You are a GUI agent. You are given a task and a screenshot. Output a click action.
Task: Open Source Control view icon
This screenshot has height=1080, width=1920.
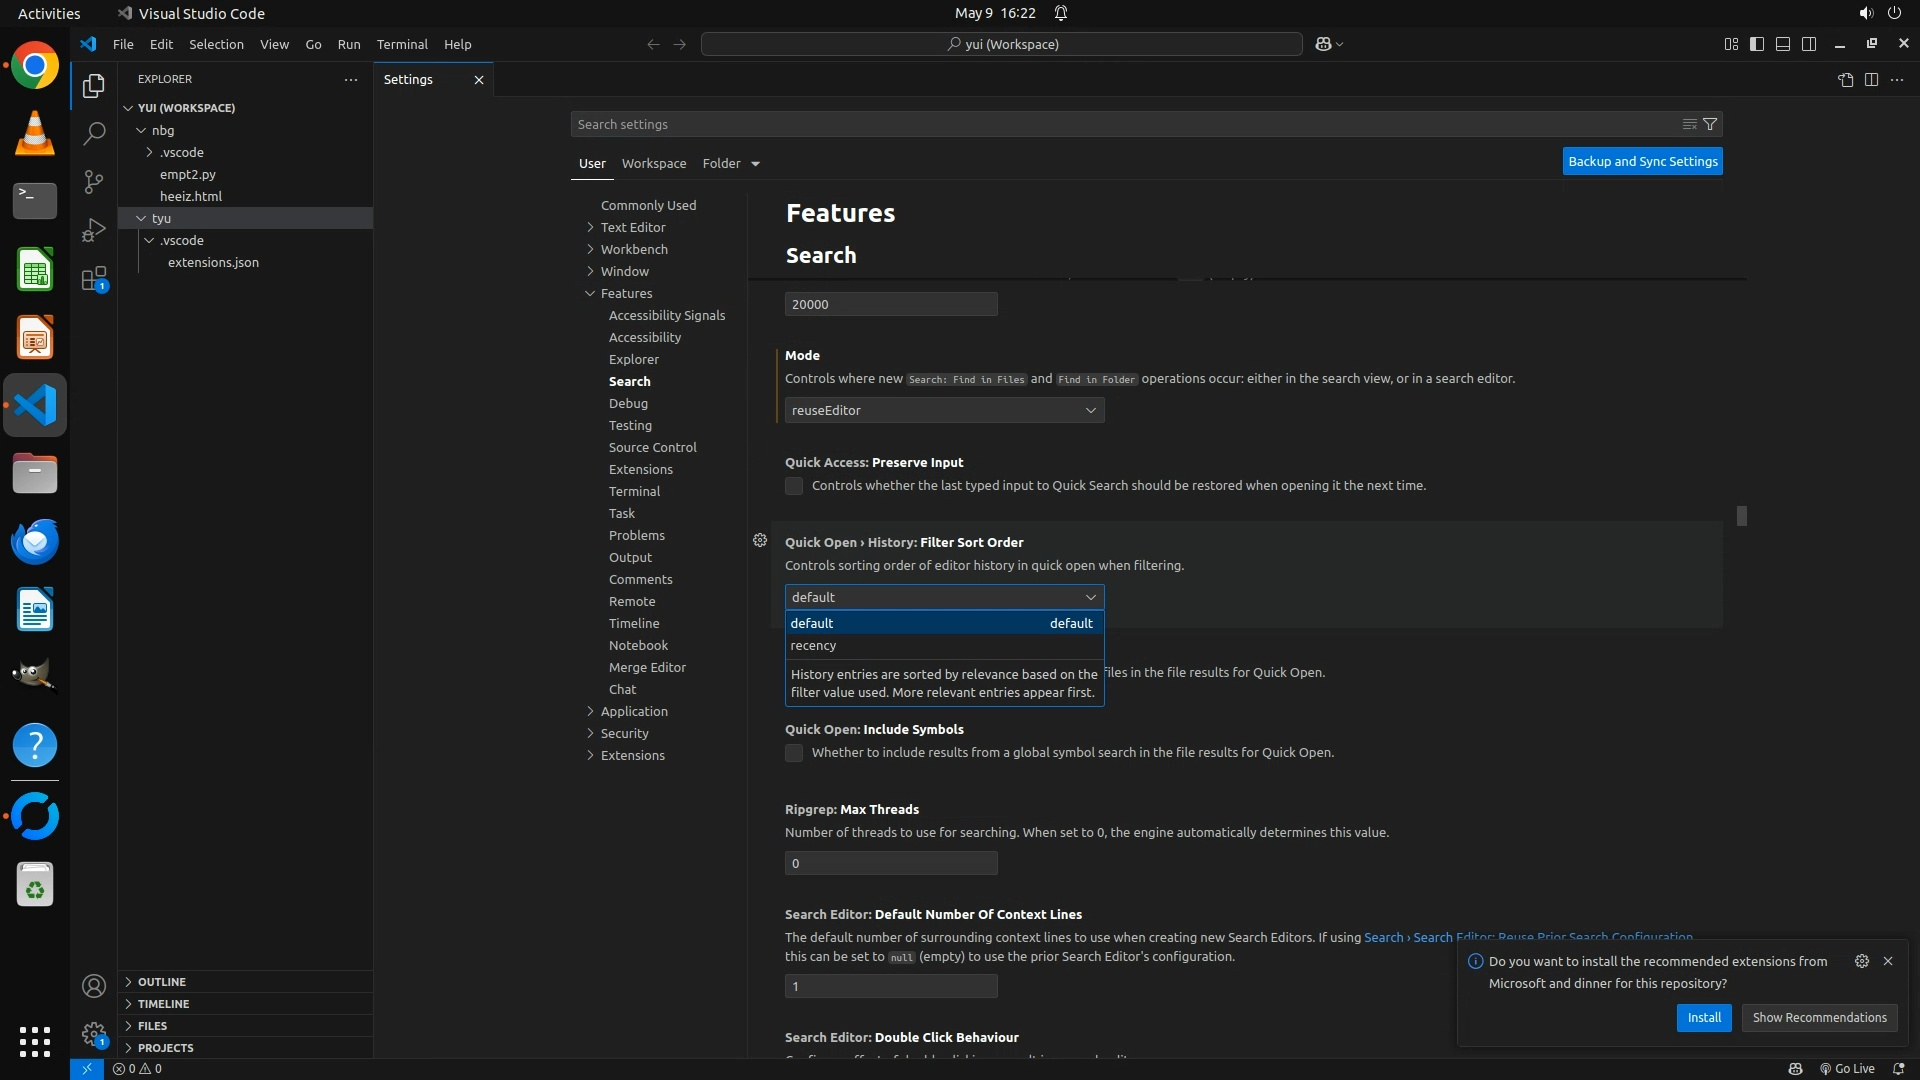(93, 181)
